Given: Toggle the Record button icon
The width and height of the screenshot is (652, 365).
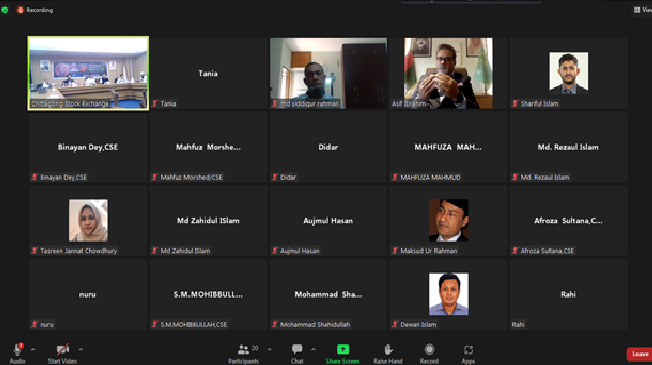Looking at the screenshot, I should [x=429, y=349].
